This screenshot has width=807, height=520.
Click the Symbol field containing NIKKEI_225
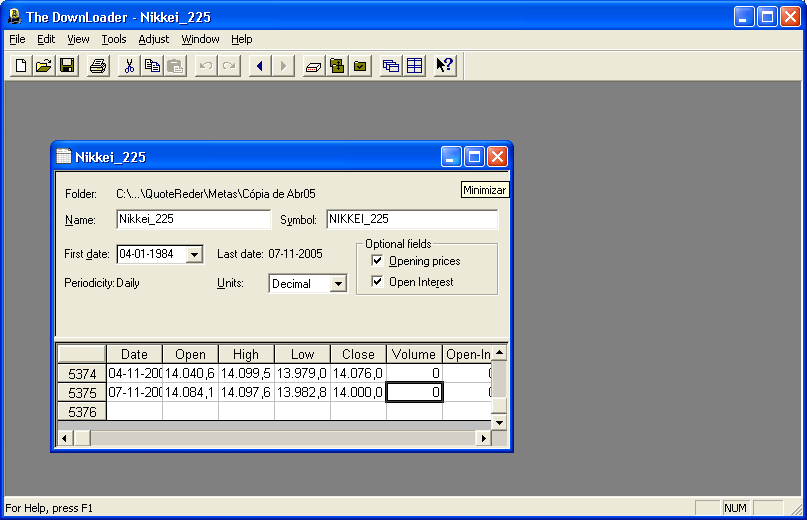pos(412,219)
